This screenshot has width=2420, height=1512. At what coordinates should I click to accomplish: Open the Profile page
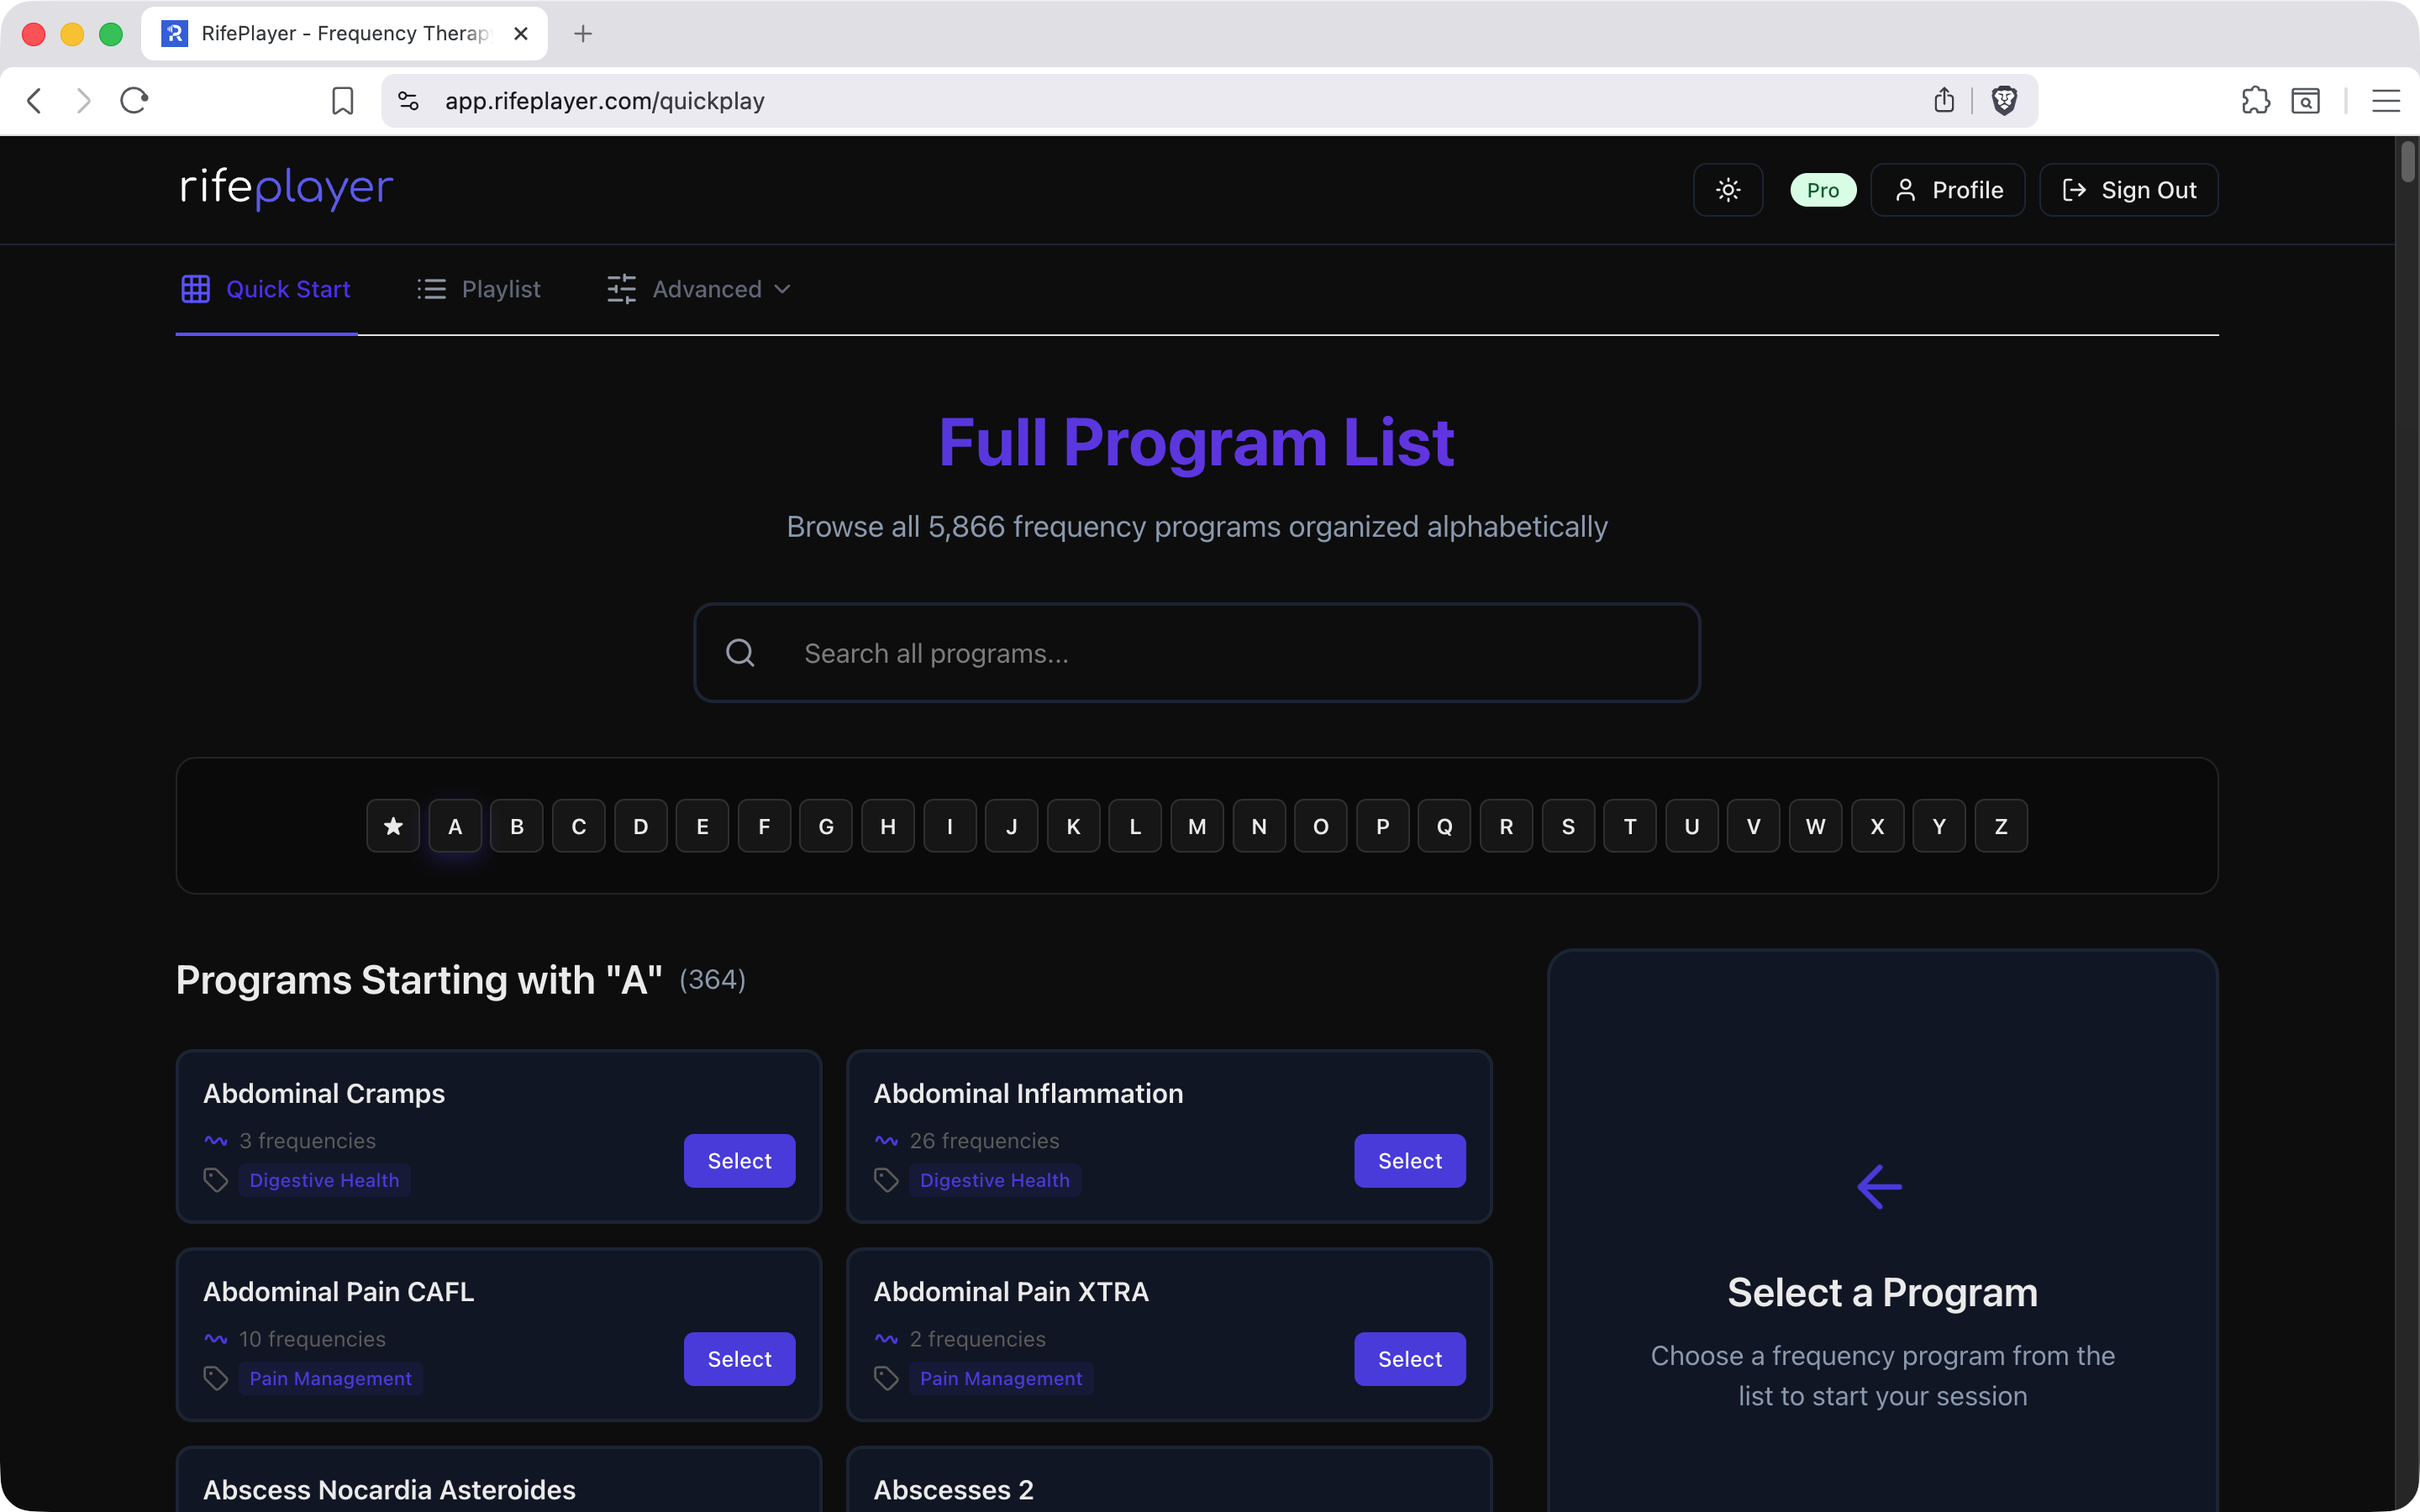[x=1948, y=190]
